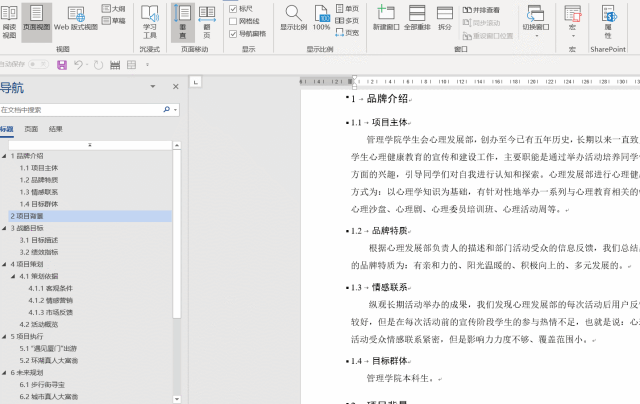The height and width of the screenshot is (404, 640).
Task: Open 草稿 draft view
Action: [x=113, y=20]
